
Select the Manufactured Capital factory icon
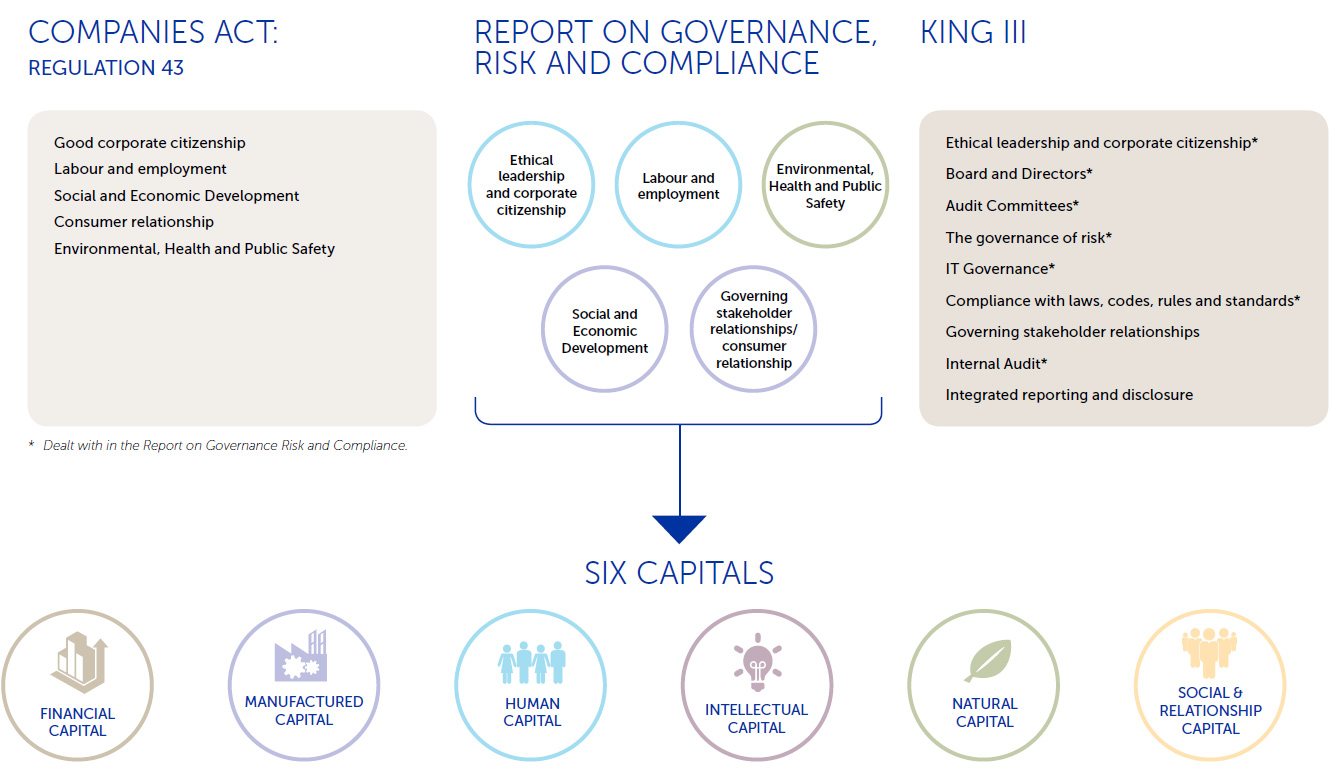pos(302,656)
